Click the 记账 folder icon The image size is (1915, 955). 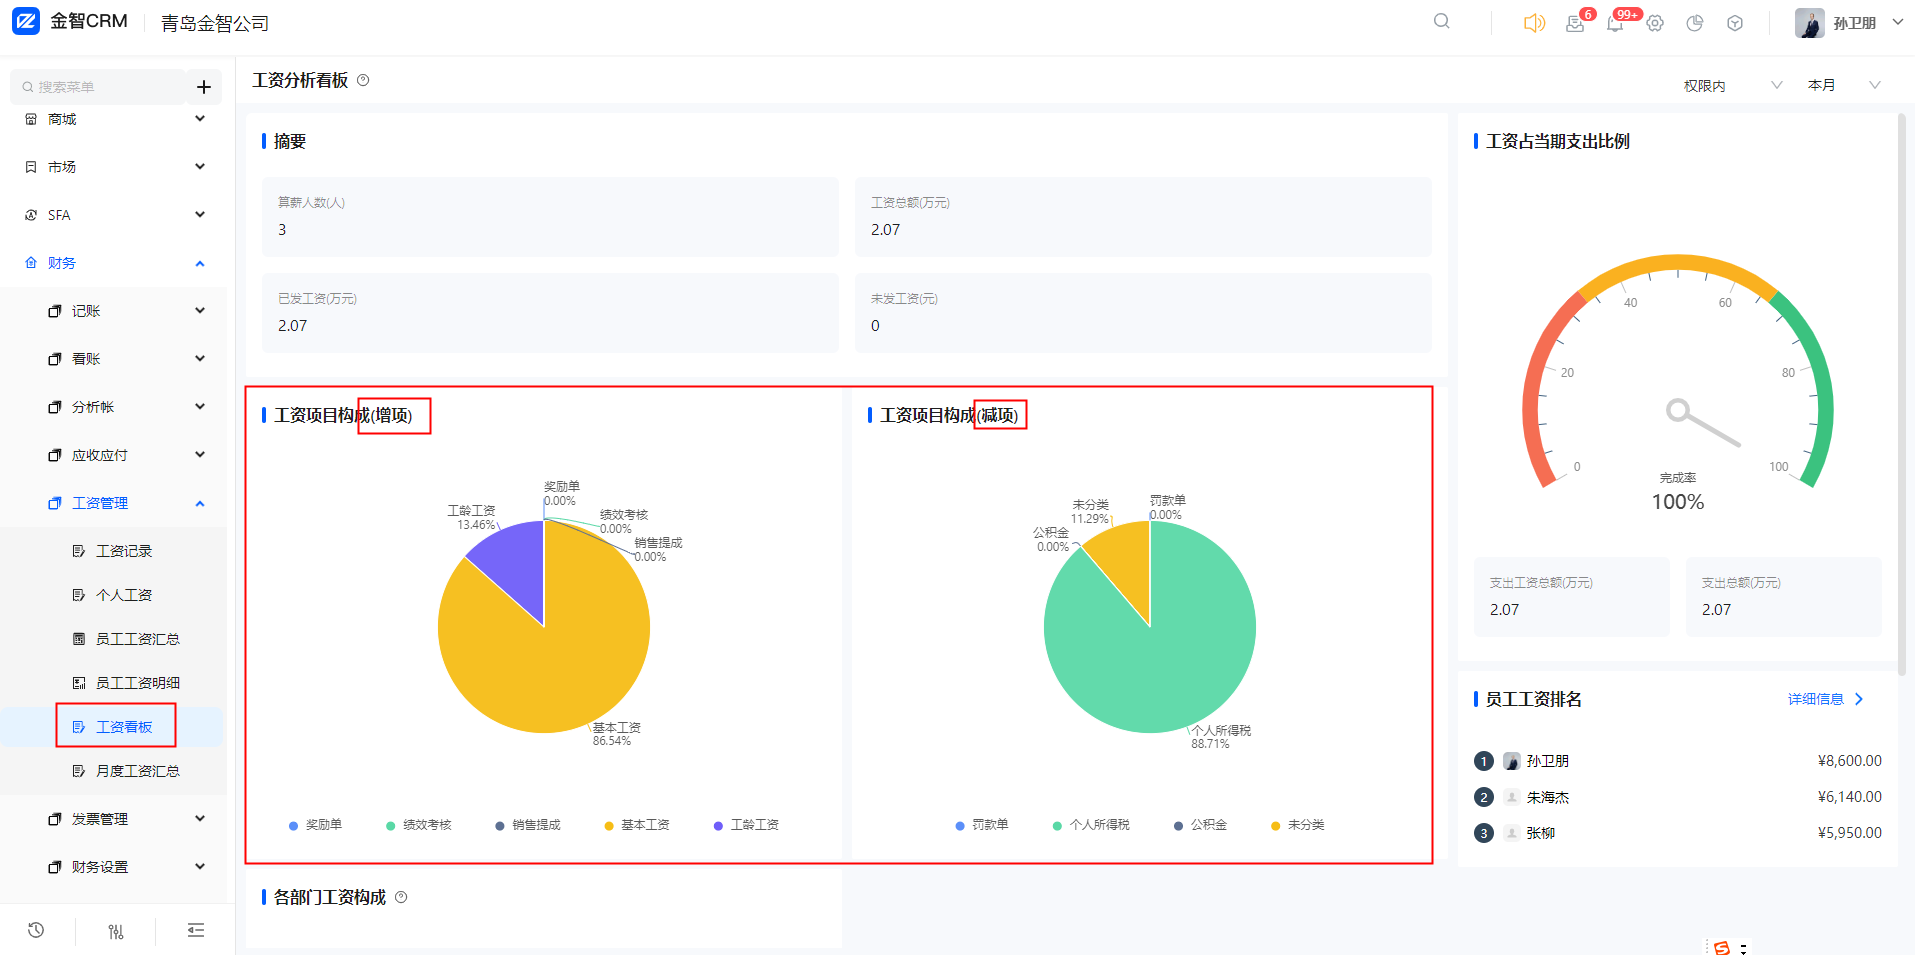pyautogui.click(x=55, y=311)
